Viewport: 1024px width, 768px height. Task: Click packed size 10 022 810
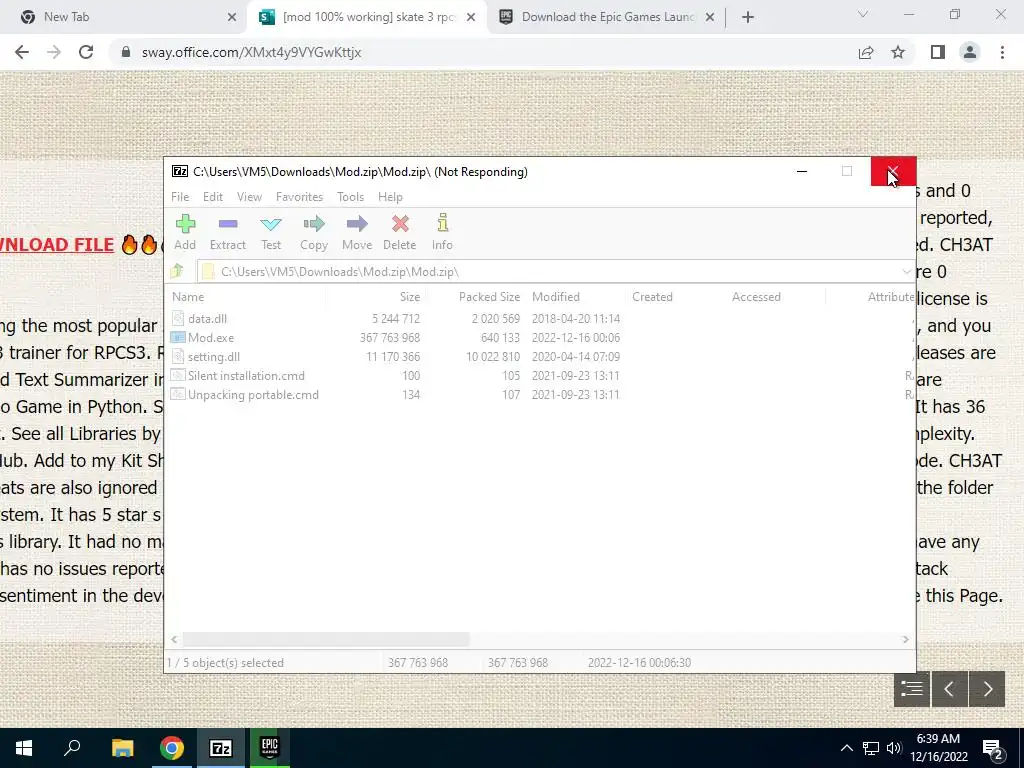pos(493,357)
